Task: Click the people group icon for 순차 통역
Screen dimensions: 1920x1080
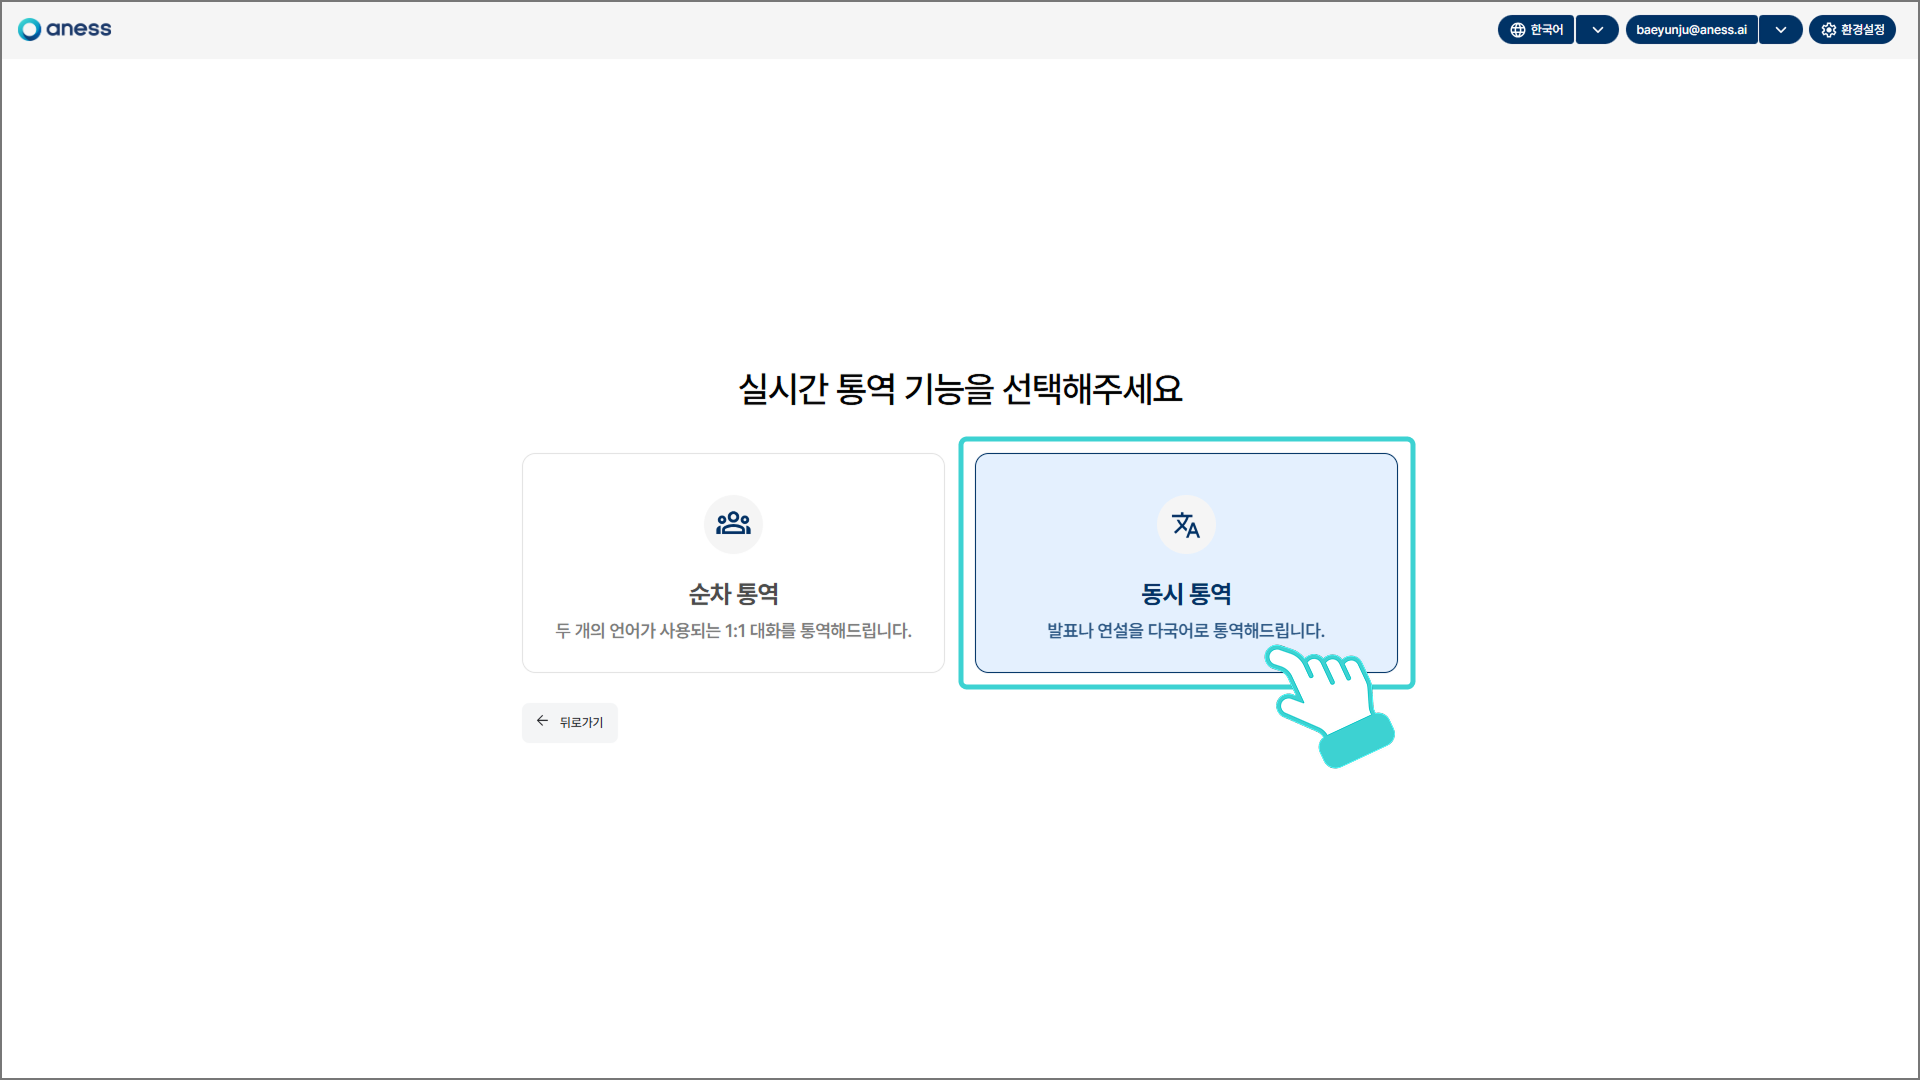Action: click(x=733, y=523)
